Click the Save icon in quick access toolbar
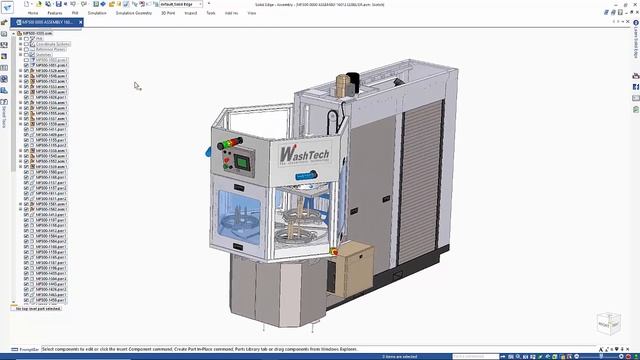The image size is (640, 360). [x=58, y=4]
